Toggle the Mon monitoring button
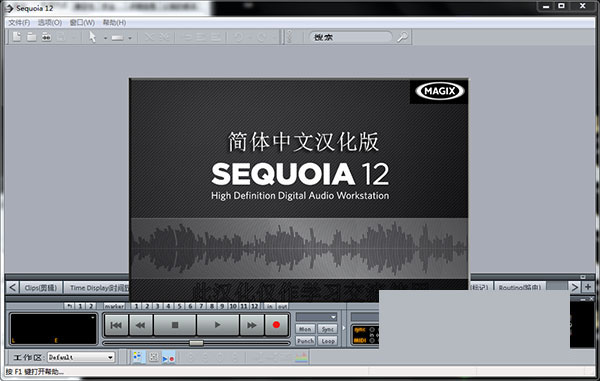This screenshot has height=381, width=600. pos(305,329)
